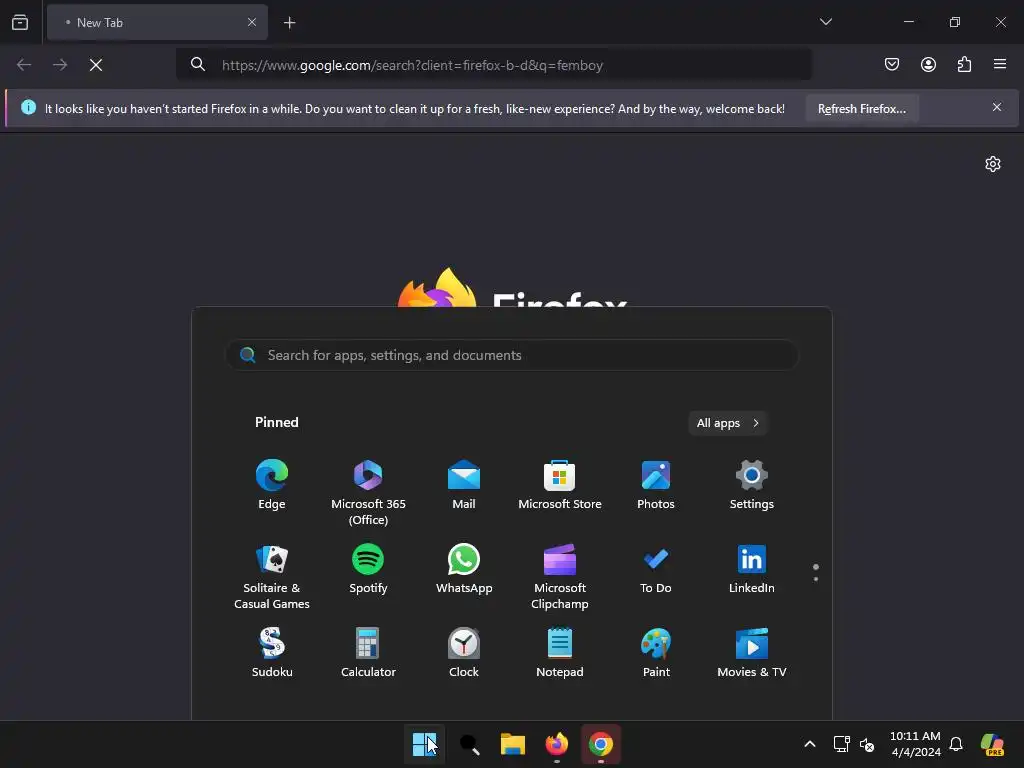Image resolution: width=1024 pixels, height=768 pixels.
Task: Go forward in Firefox history
Action: [x=60, y=65]
